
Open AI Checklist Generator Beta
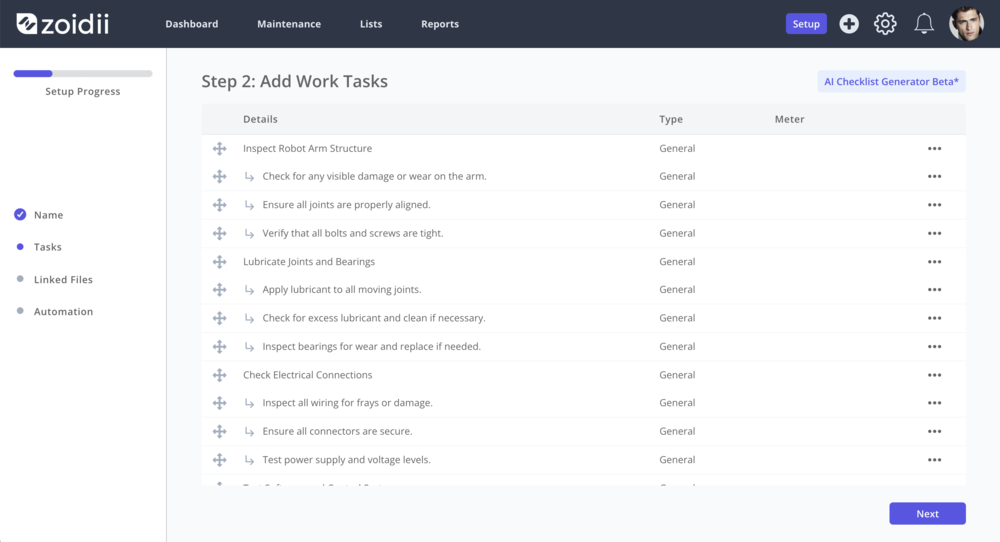pos(891,82)
